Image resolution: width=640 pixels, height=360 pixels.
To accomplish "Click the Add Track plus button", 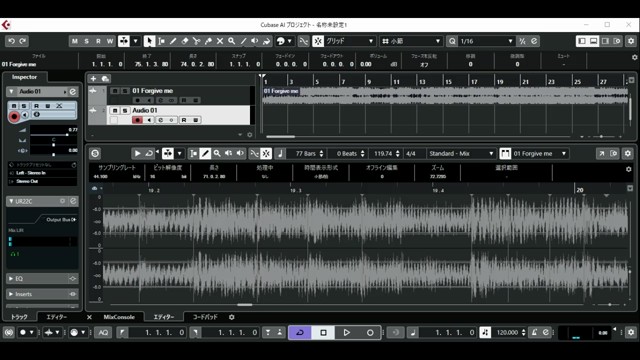I will 93,78.
